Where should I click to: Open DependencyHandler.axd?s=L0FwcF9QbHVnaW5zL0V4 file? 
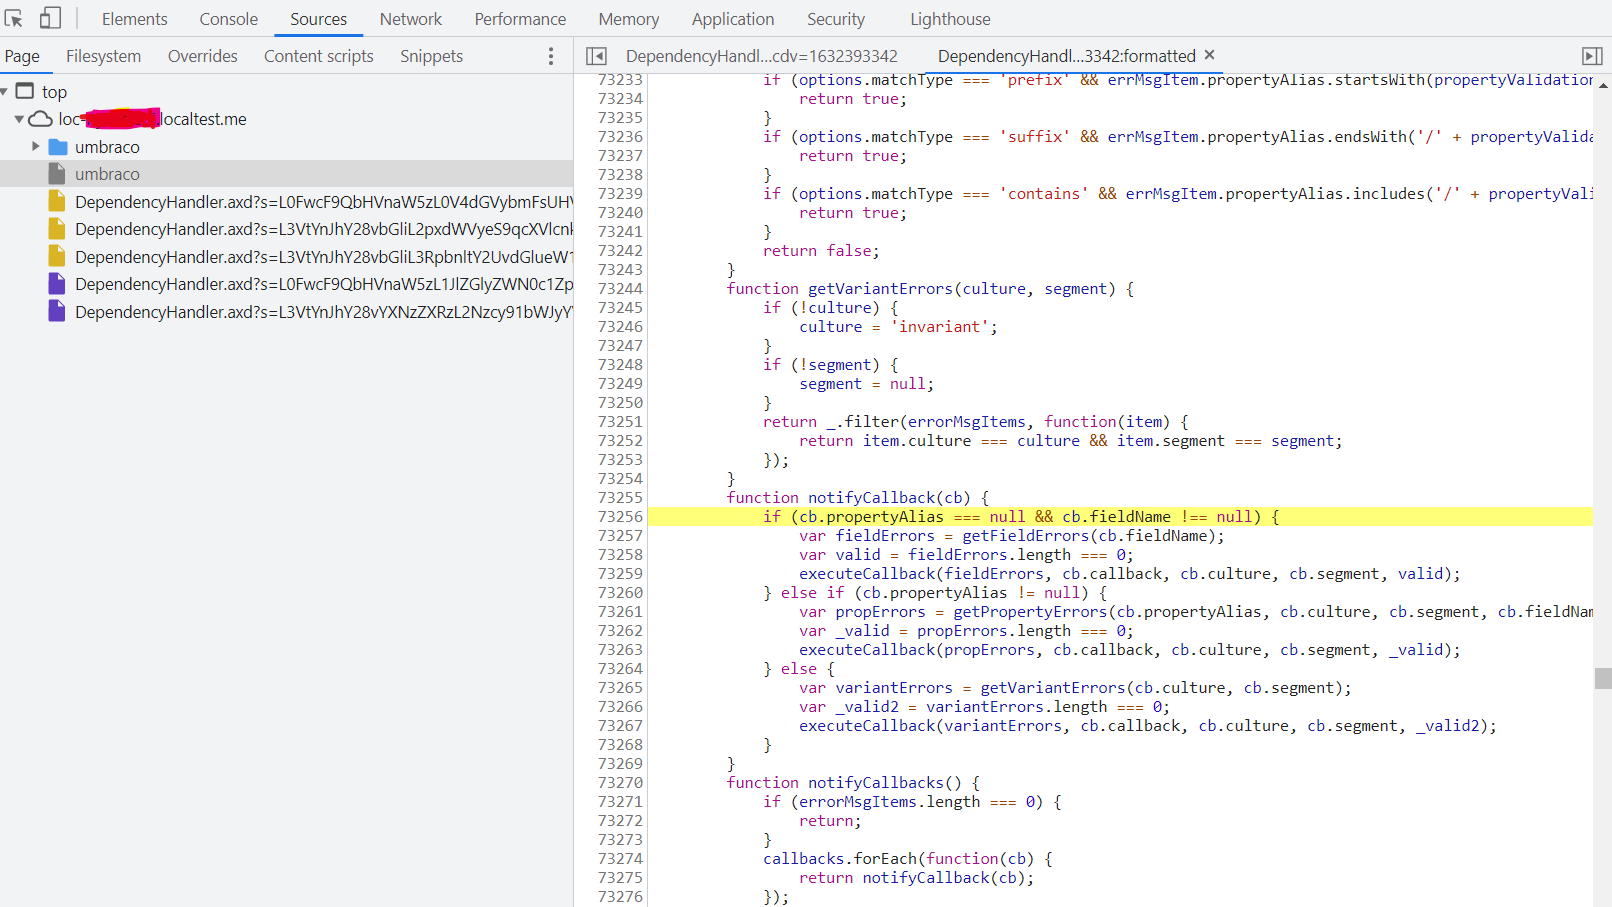(324, 202)
